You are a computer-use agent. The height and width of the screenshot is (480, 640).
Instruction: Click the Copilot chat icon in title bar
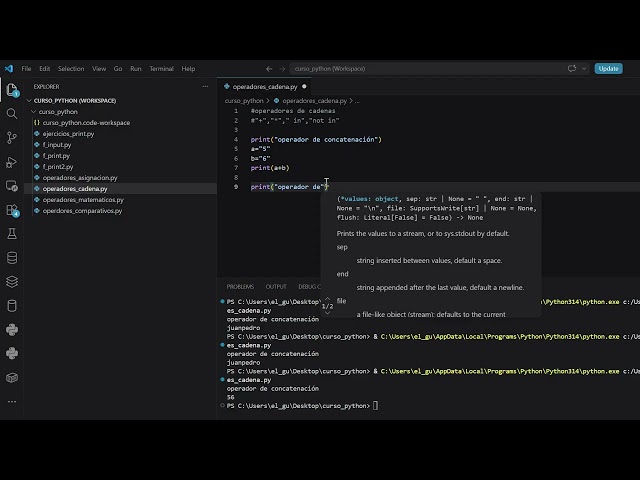(x=572, y=69)
